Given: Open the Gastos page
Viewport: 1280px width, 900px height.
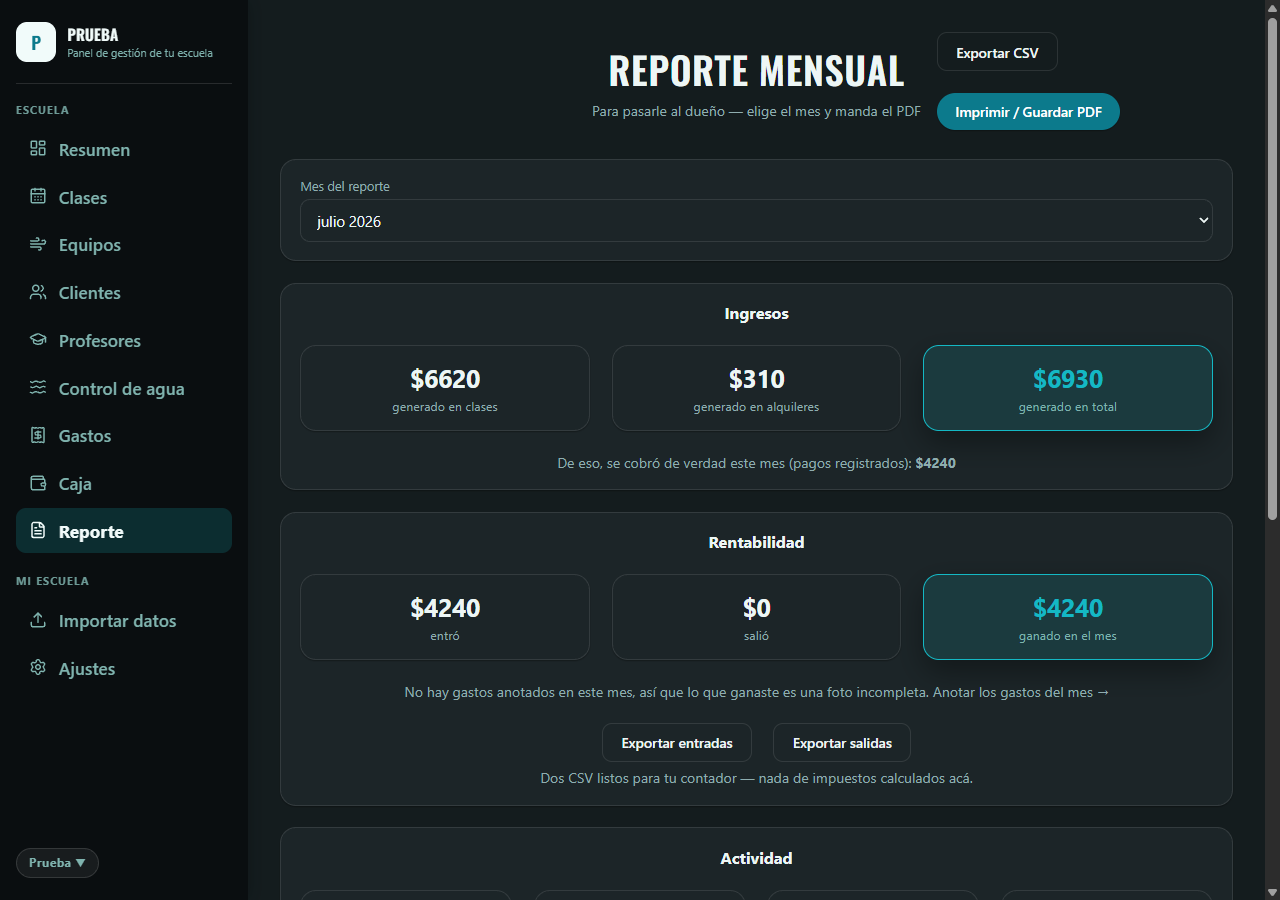Looking at the screenshot, I should [124, 436].
